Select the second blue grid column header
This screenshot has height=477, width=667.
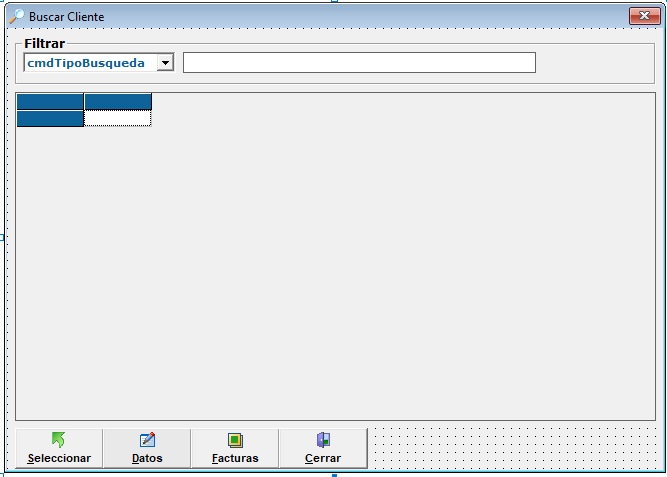point(118,101)
